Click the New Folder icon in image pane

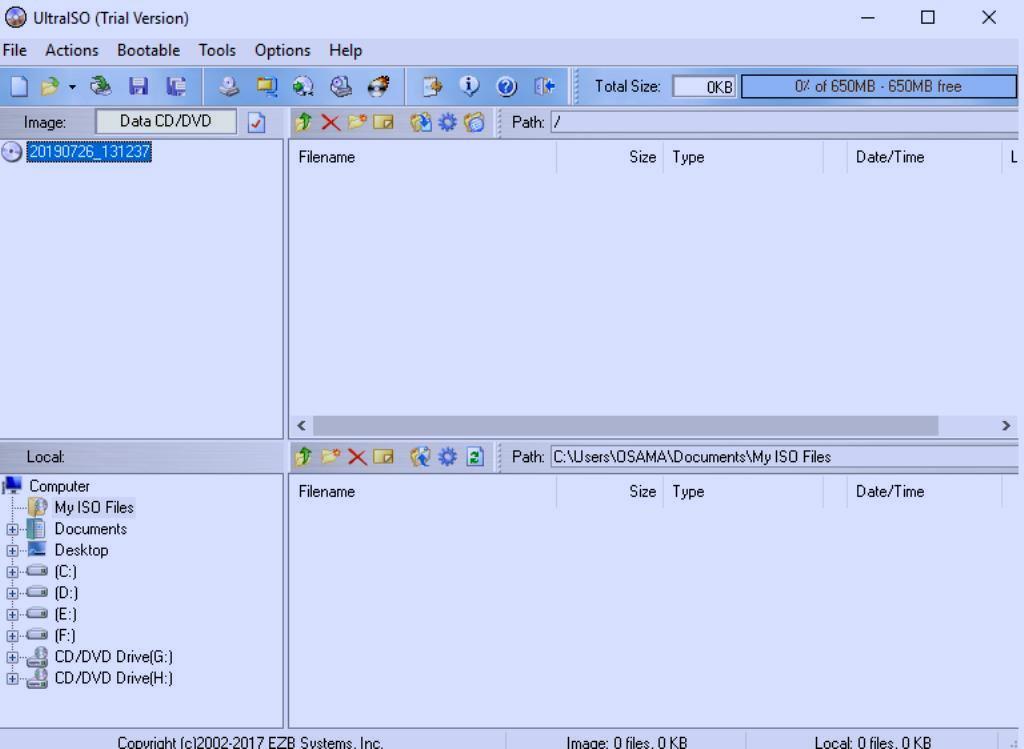[357, 122]
